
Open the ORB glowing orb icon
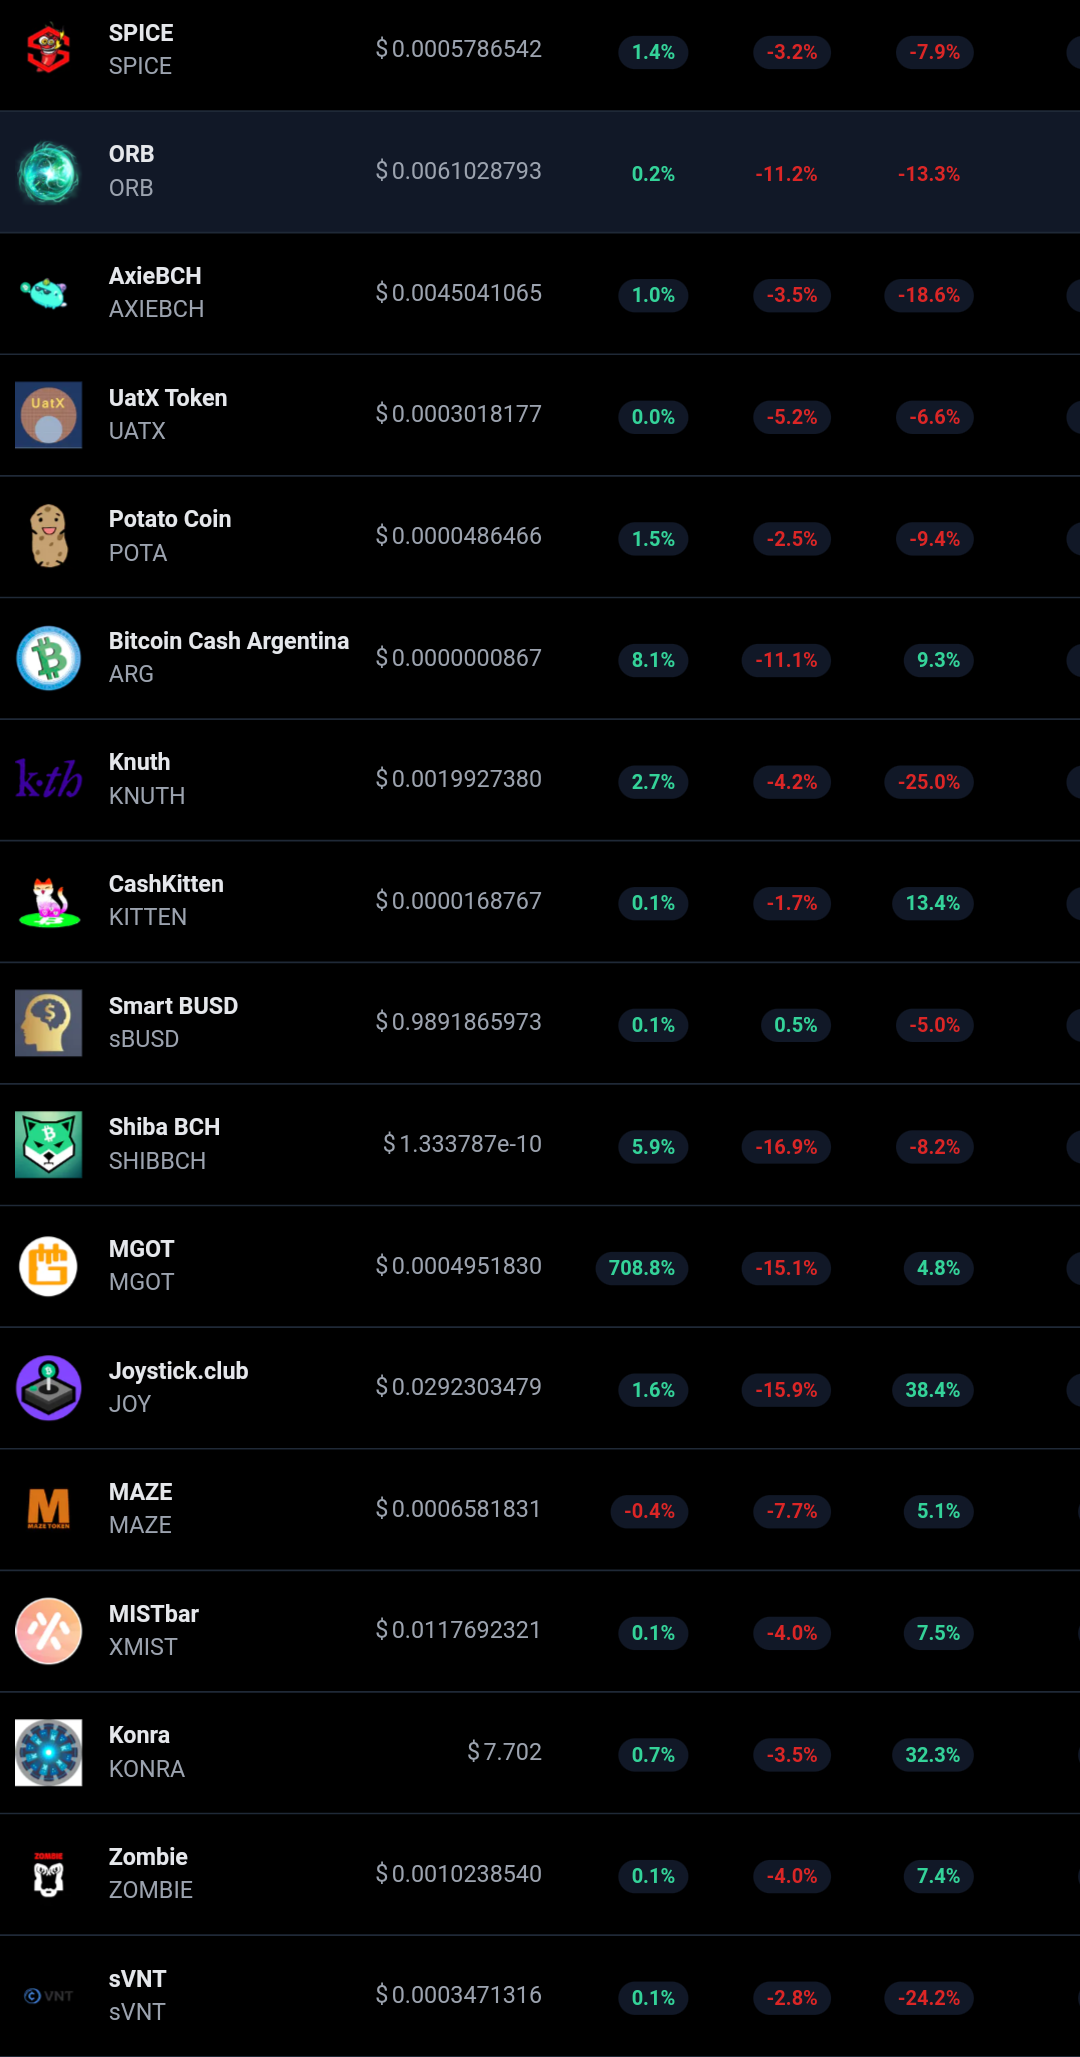pyautogui.click(x=48, y=172)
